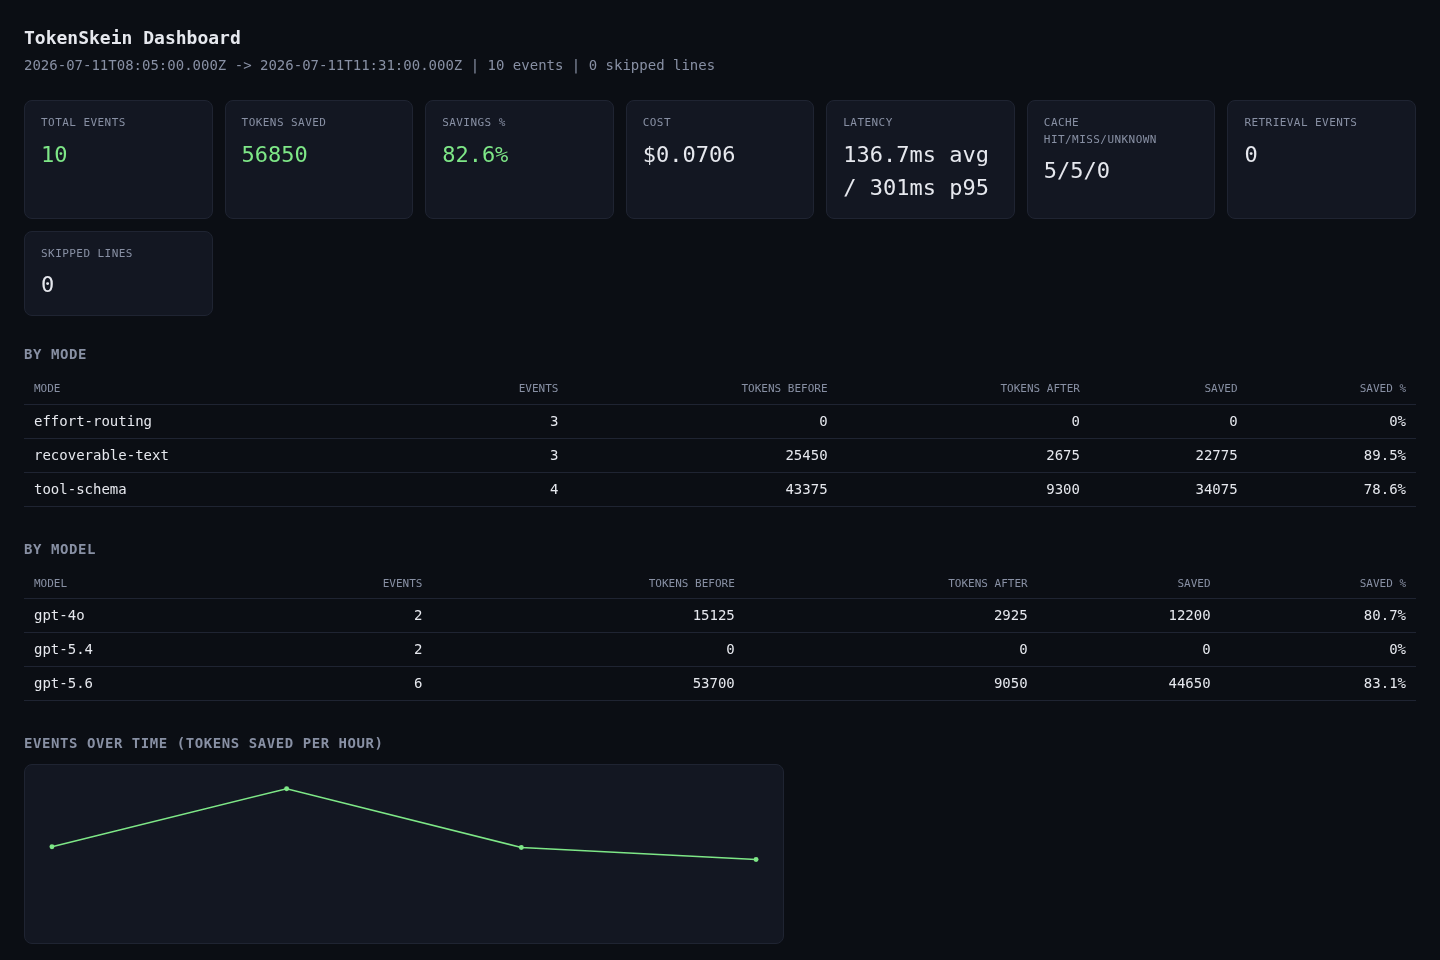The width and height of the screenshot is (1440, 960).
Task: Click the TokenSkein Dashboard title
Action: [132, 38]
